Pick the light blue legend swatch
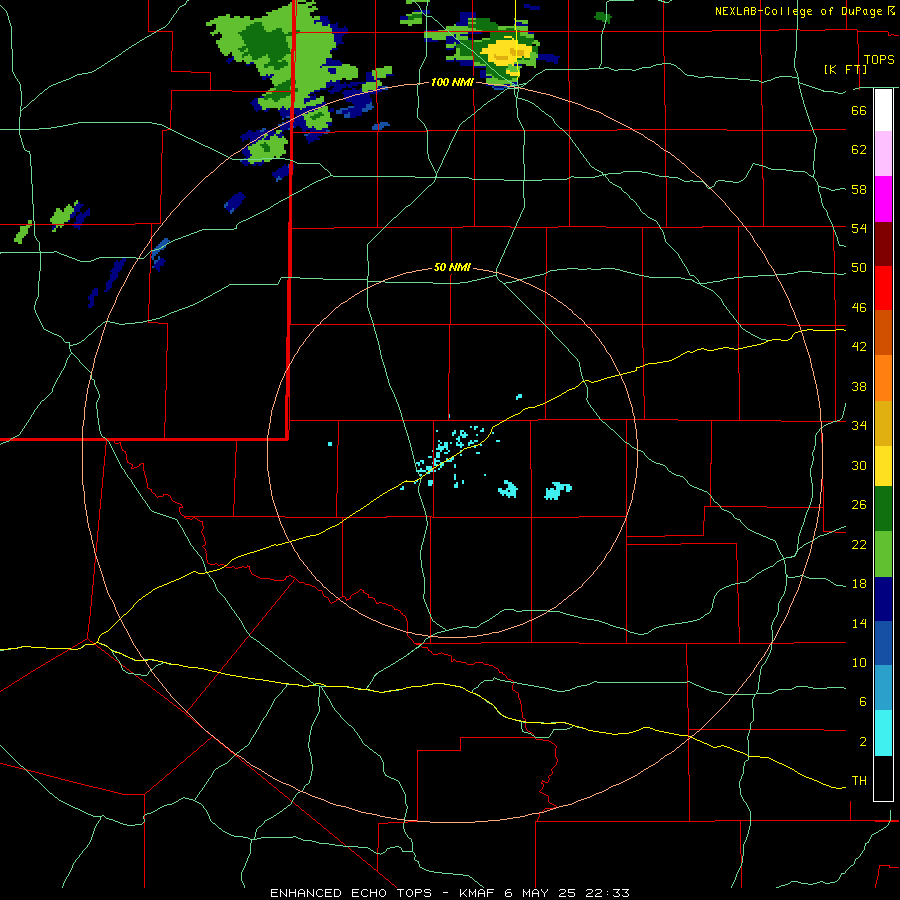 point(883,687)
